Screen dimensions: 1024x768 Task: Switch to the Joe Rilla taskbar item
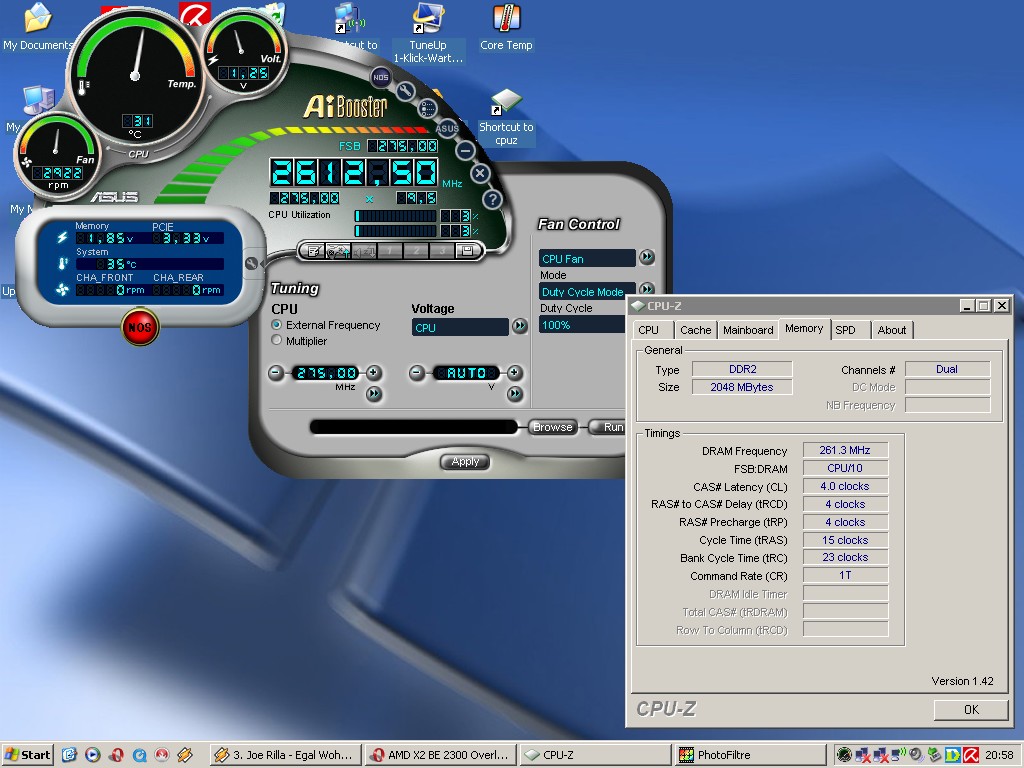pos(285,755)
